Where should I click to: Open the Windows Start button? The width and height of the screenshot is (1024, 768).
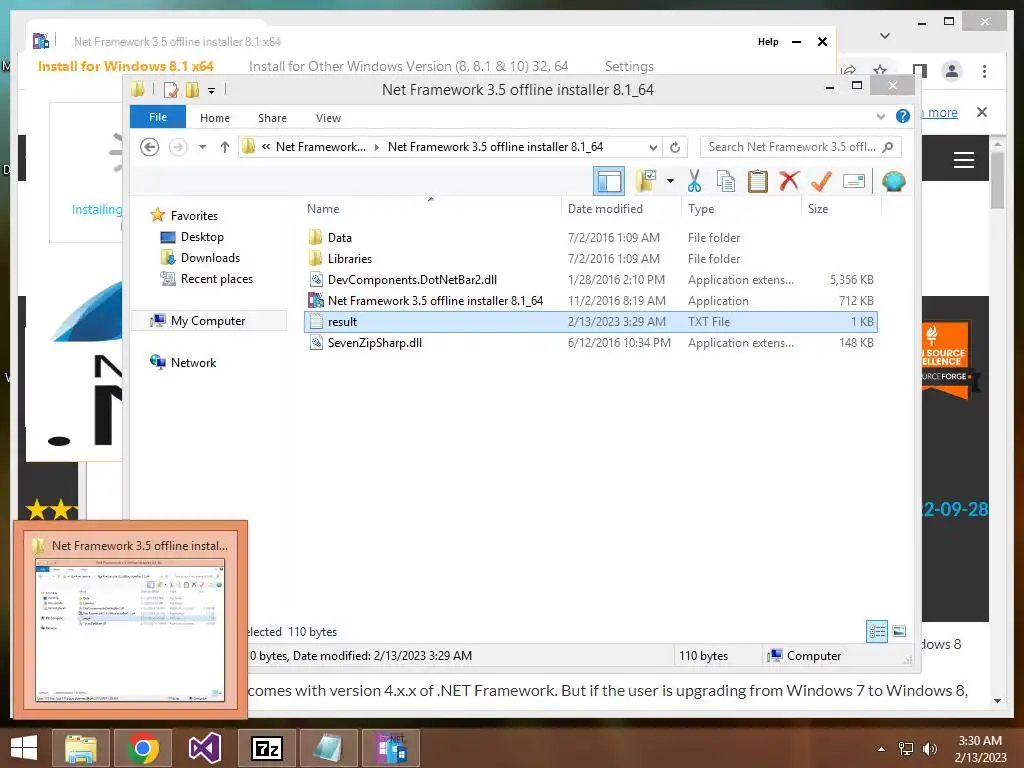[24, 748]
